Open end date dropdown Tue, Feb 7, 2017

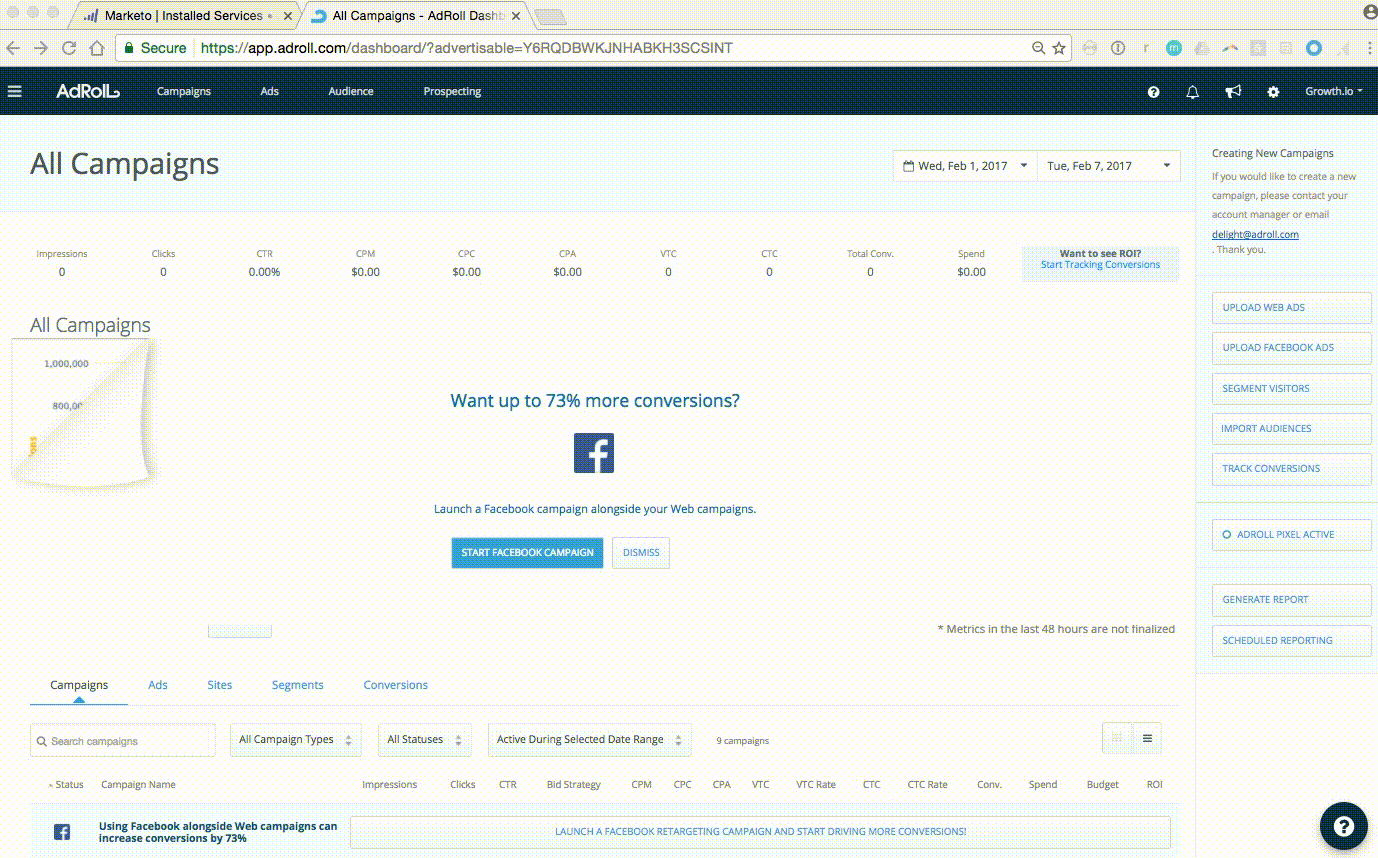pyautogui.click(x=1109, y=166)
